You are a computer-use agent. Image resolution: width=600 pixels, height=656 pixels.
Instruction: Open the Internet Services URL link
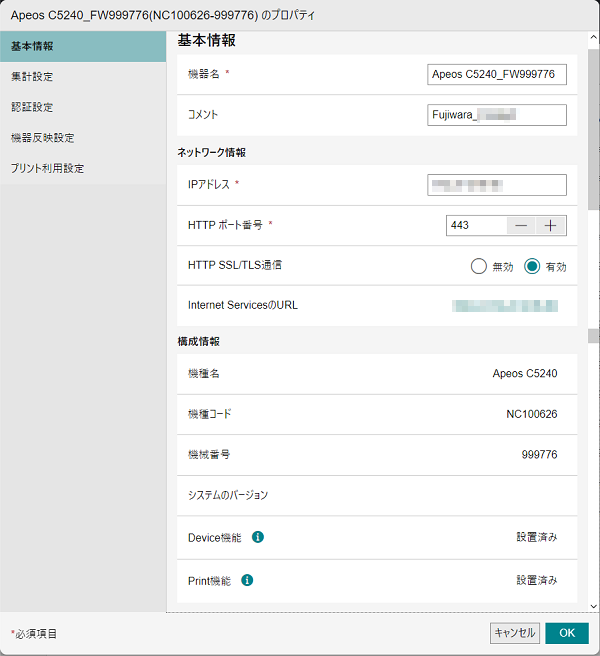(505, 306)
